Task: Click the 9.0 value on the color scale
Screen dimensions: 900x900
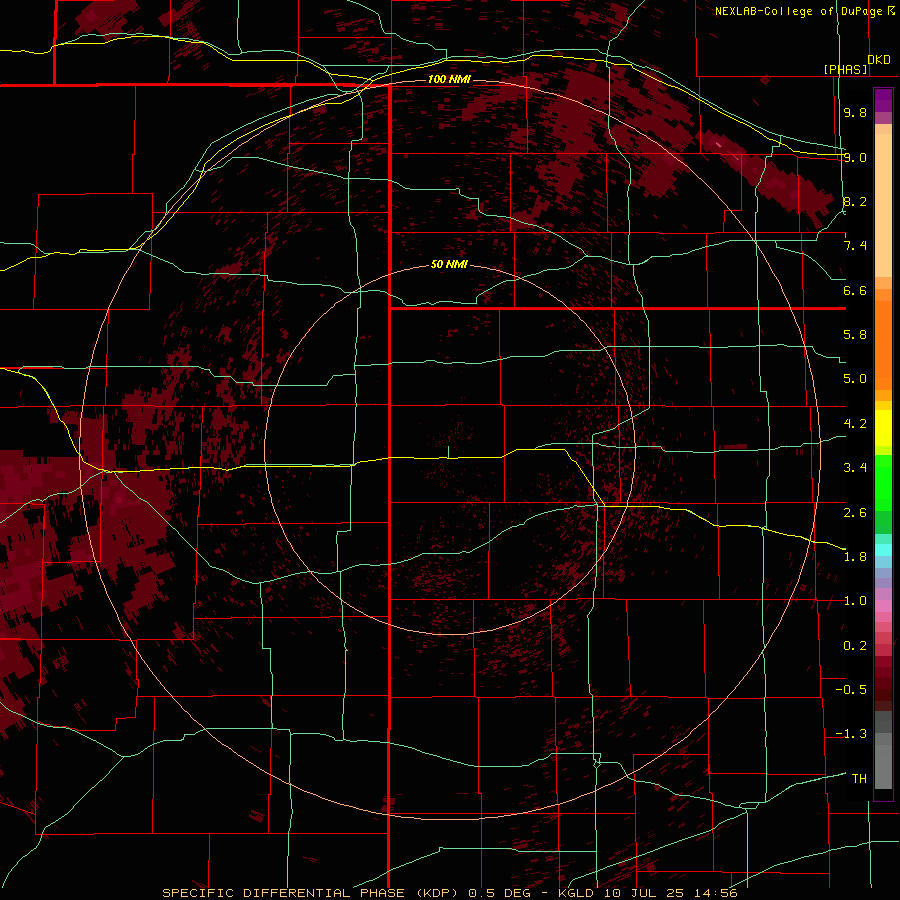Action: pyautogui.click(x=855, y=157)
